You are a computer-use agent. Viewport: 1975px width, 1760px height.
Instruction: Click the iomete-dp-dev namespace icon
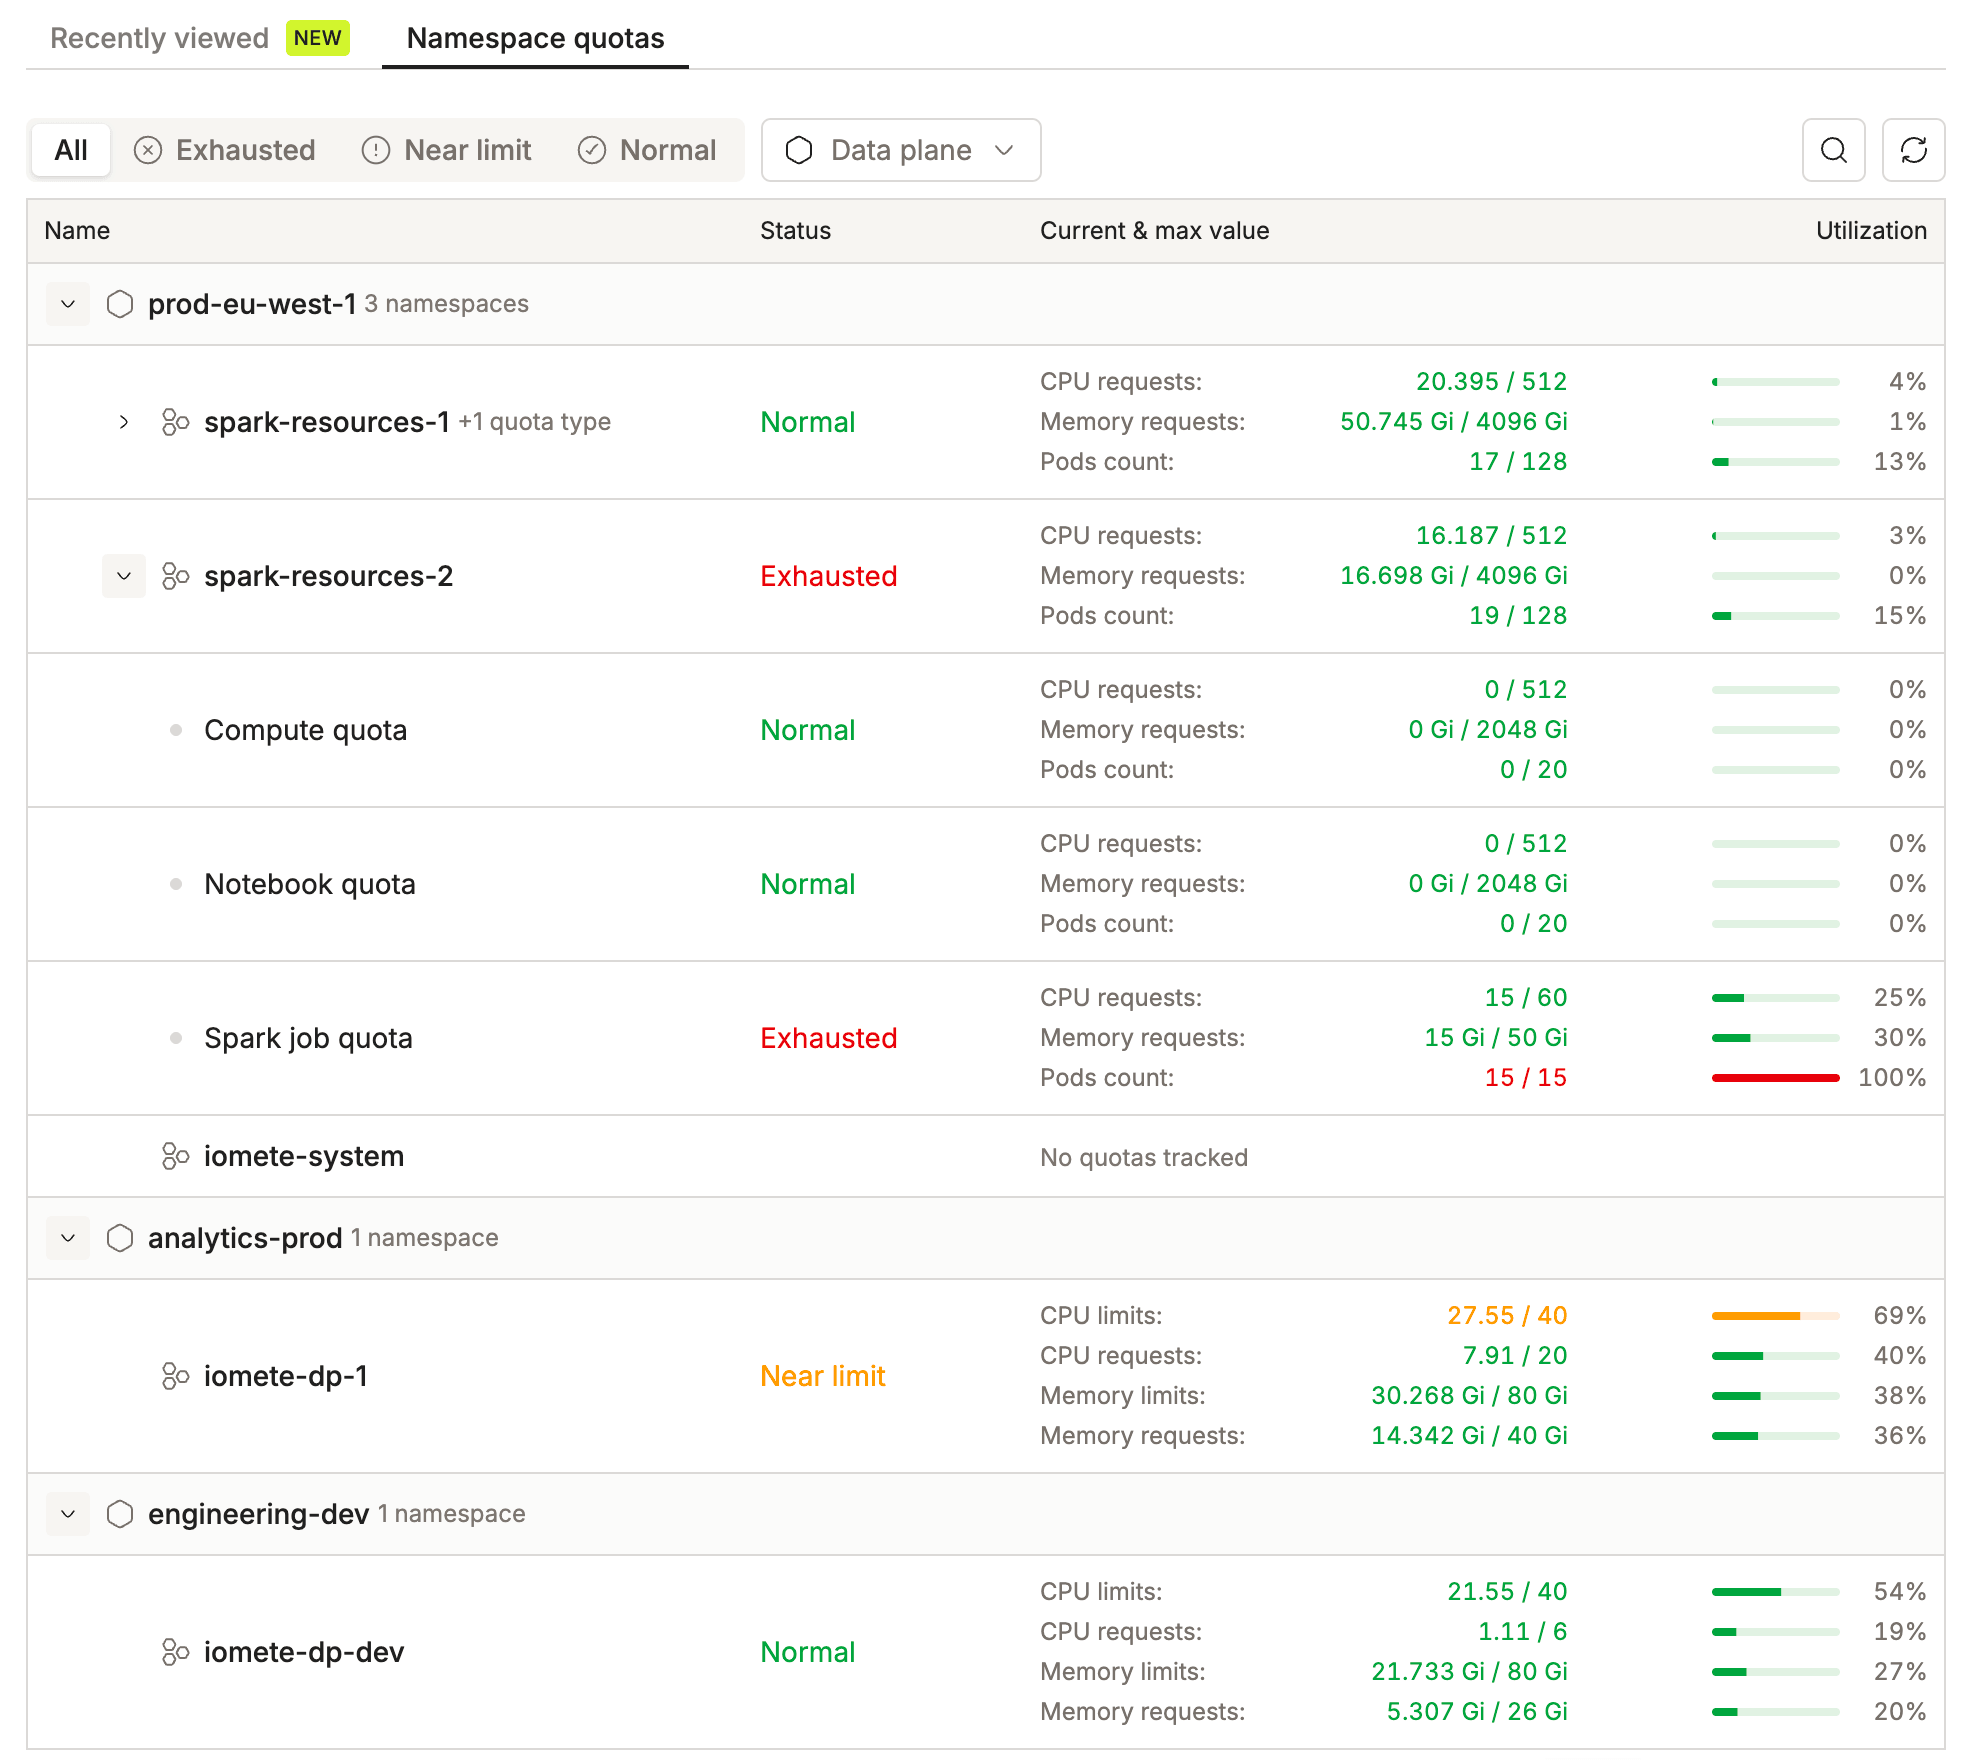point(176,1652)
